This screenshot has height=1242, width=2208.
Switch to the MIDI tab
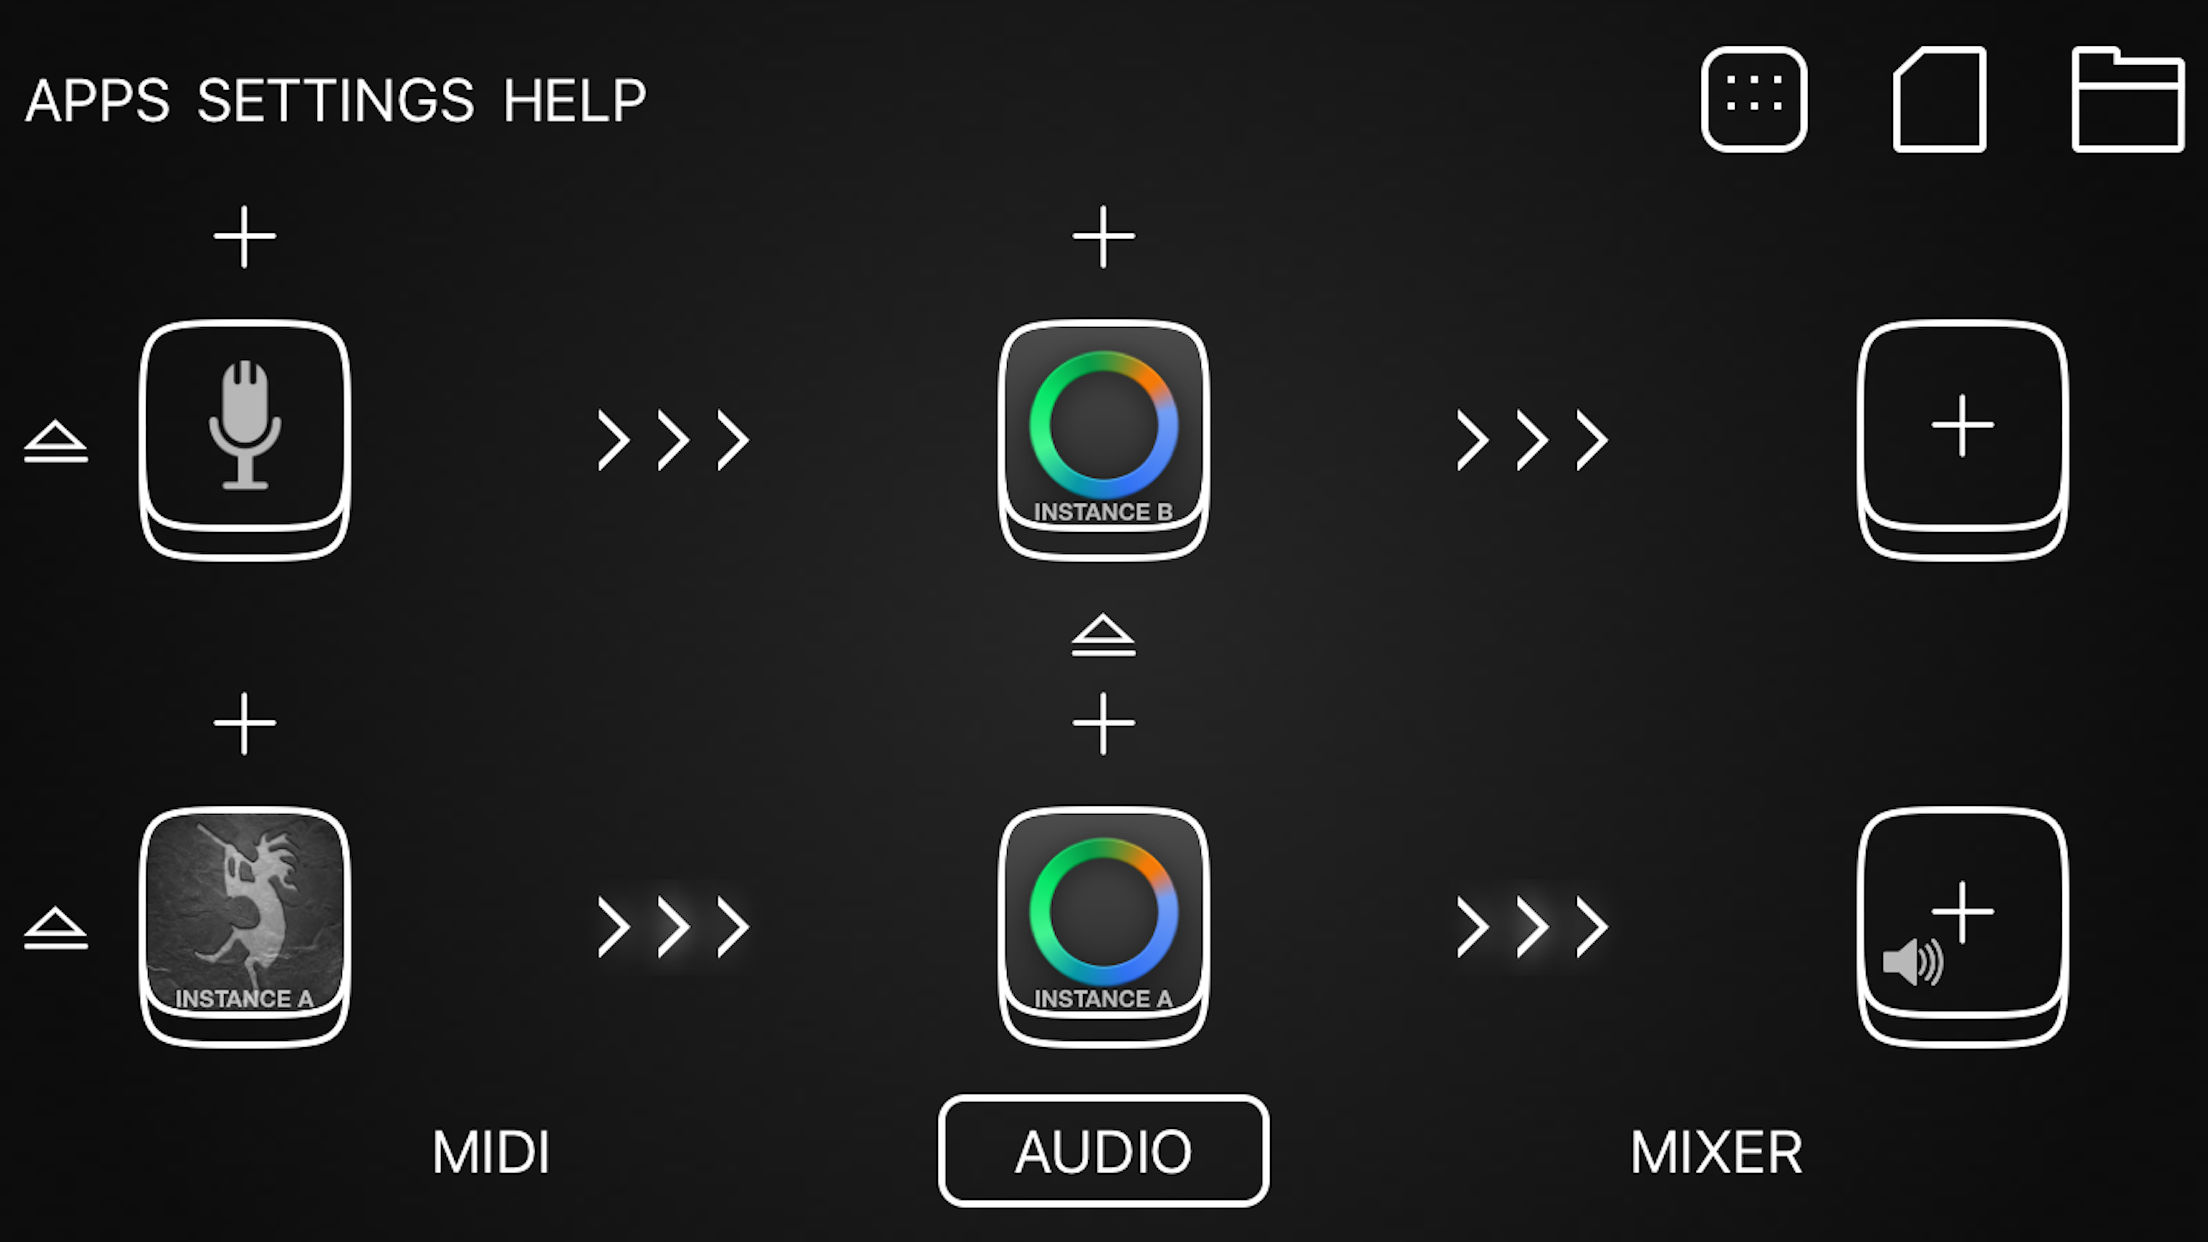point(491,1152)
